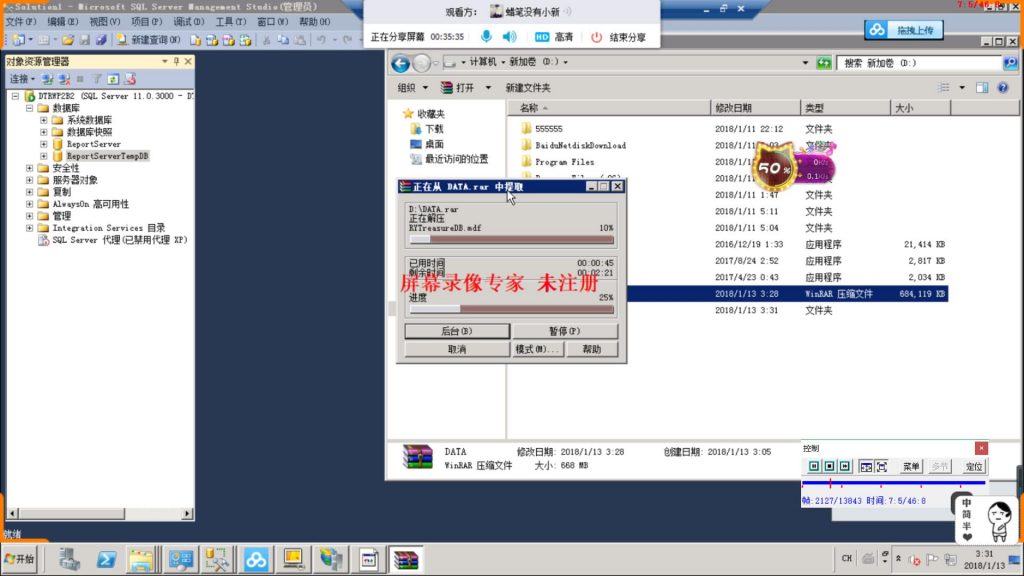1024x576 pixels.
Task: Open the 组织 dropdown in Explorer toolbar
Action: pyautogui.click(x=413, y=88)
